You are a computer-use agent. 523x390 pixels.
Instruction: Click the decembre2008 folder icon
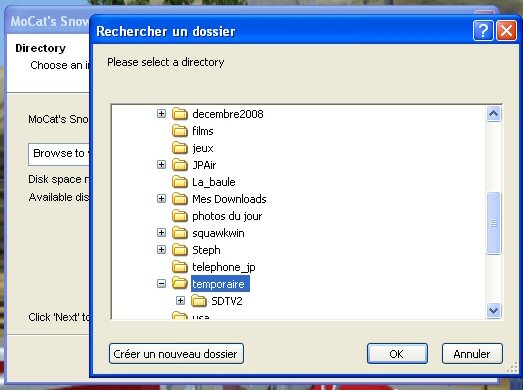click(180, 114)
